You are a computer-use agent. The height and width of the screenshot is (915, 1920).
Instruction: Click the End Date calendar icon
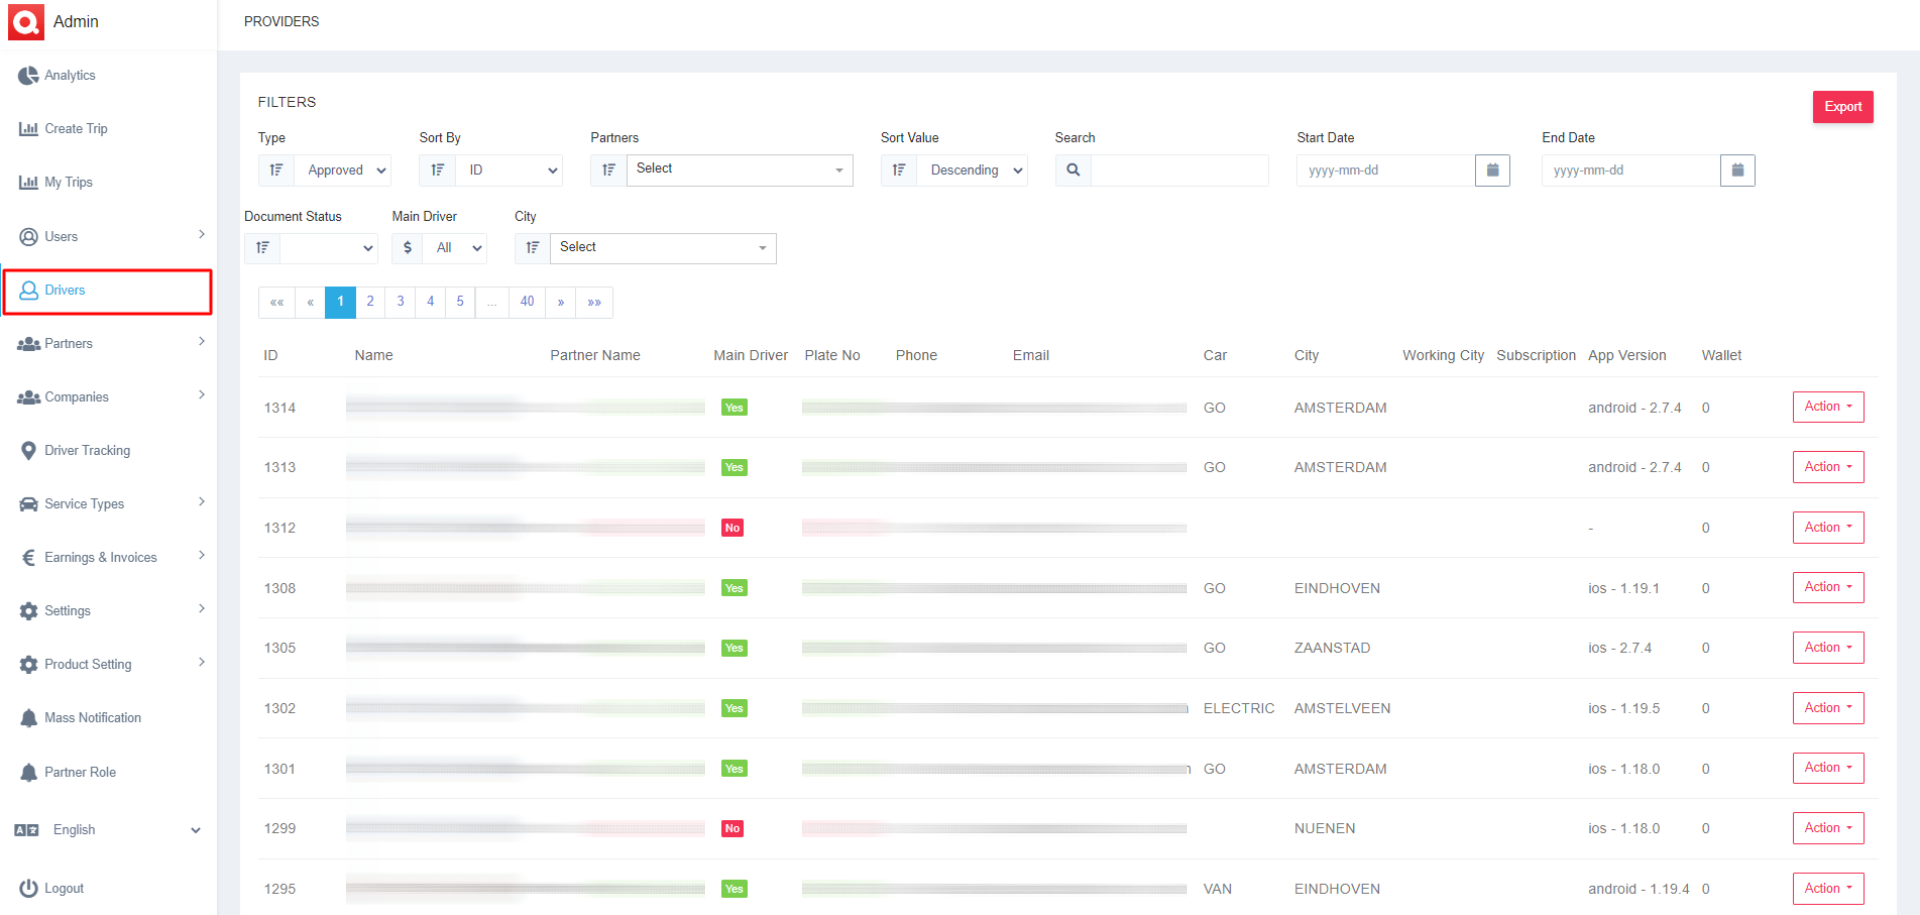(x=1737, y=170)
